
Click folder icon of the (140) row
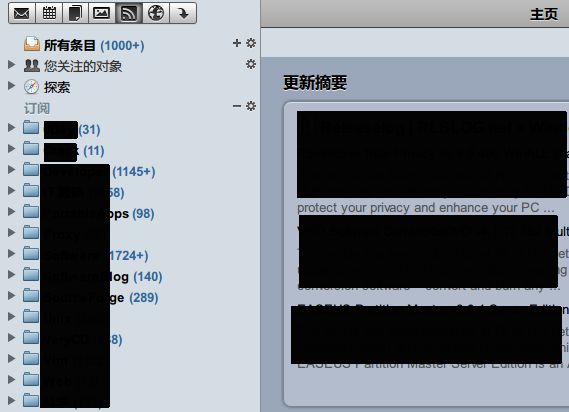[31, 275]
